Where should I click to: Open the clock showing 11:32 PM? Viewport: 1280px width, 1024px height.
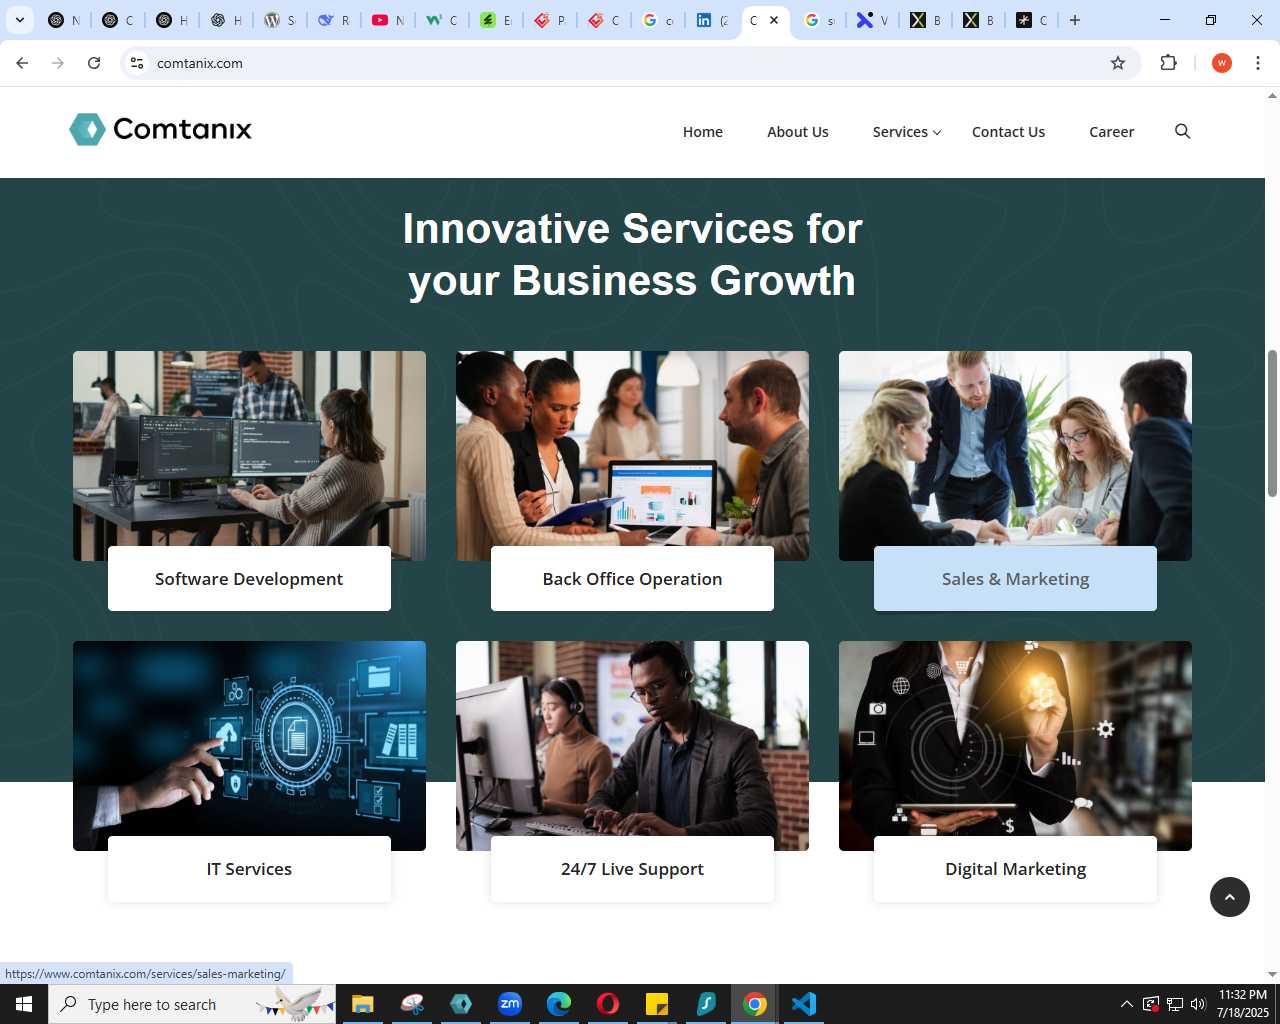(1242, 1004)
